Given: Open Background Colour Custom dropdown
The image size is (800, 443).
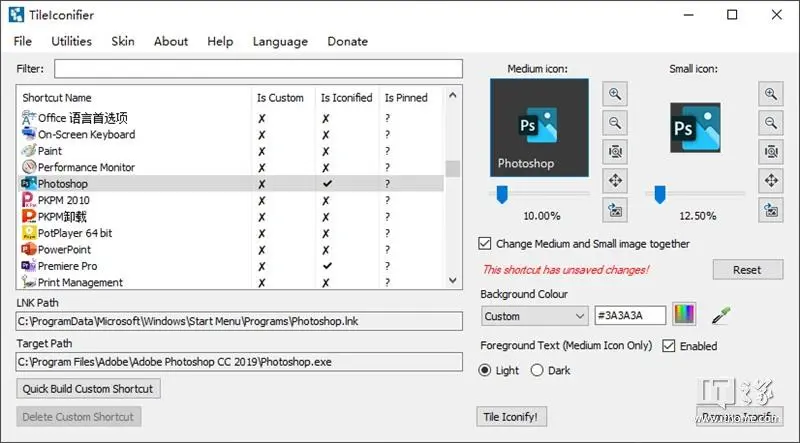Looking at the screenshot, I should (x=534, y=316).
